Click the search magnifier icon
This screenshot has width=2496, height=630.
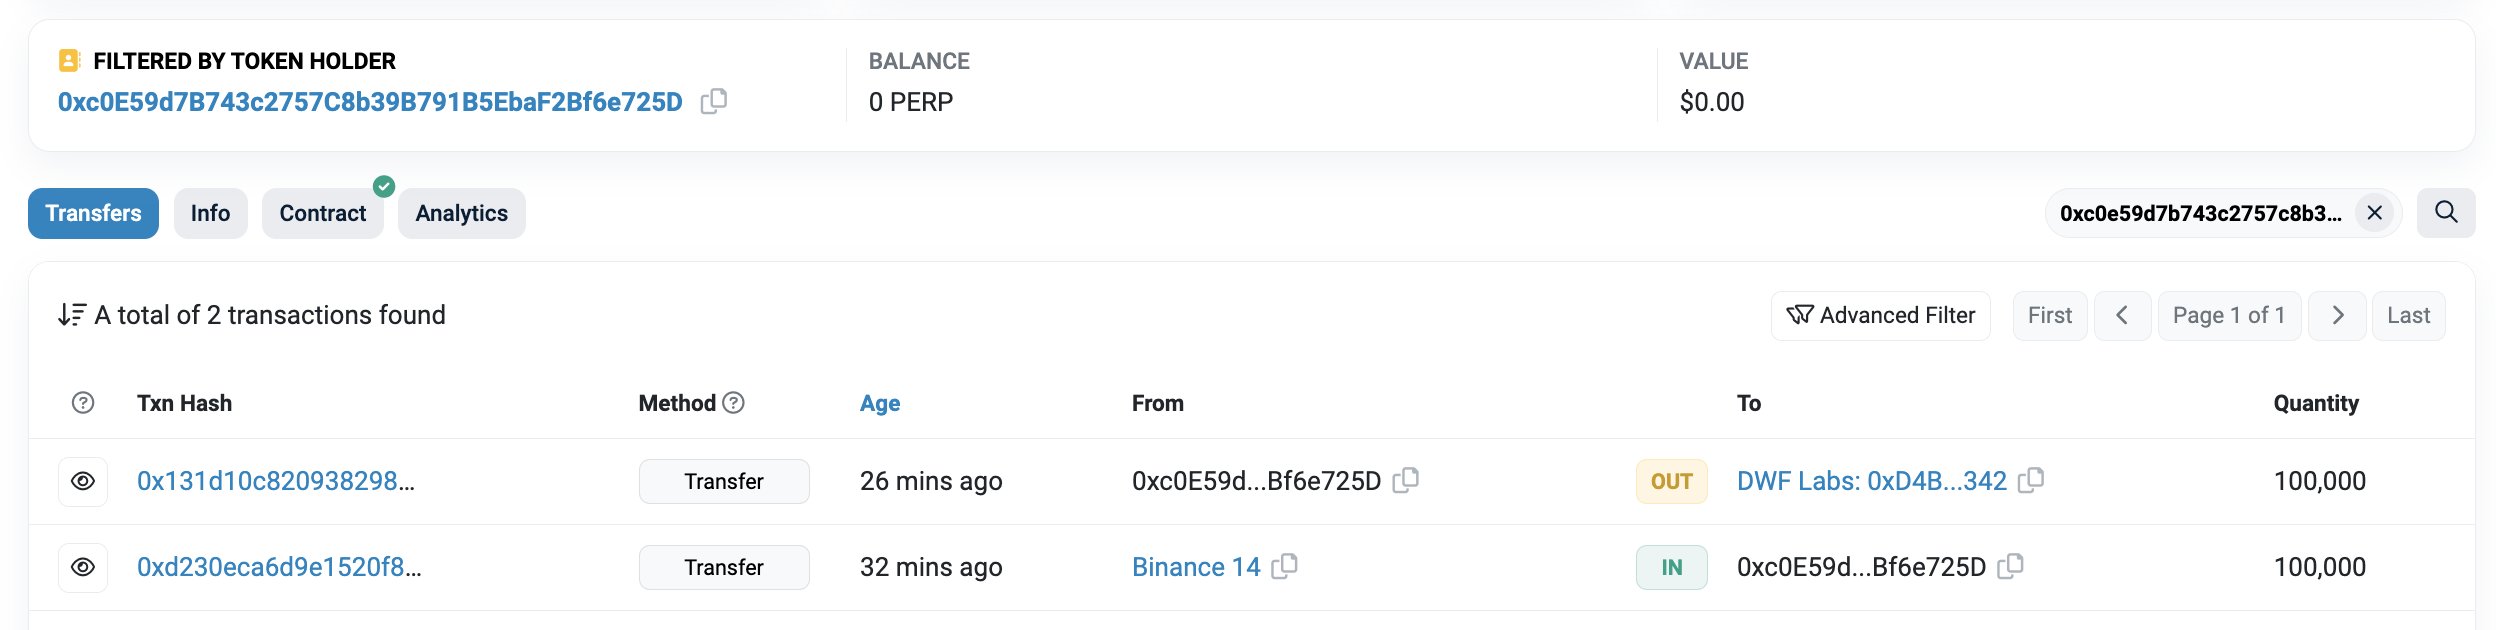coord(2445,212)
